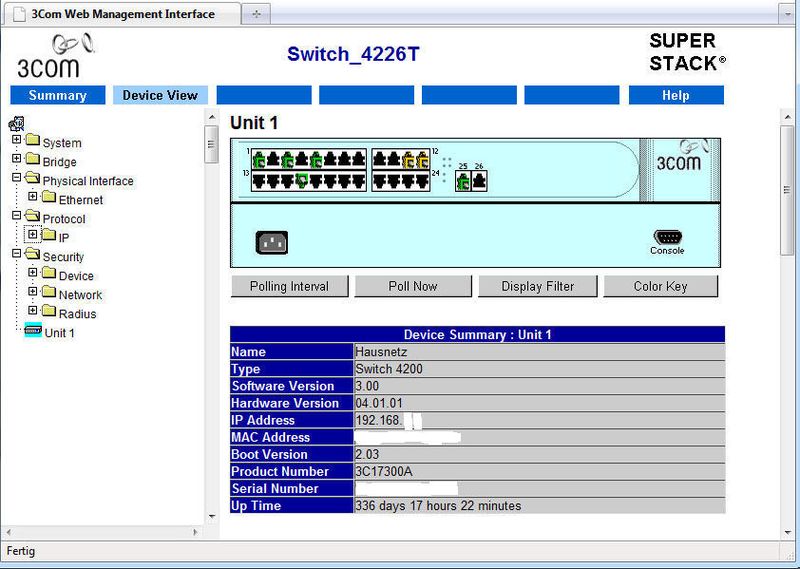Viewport: 800px width, 569px height.
Task: Click yellow port 12 on the switch
Action: coord(422,160)
